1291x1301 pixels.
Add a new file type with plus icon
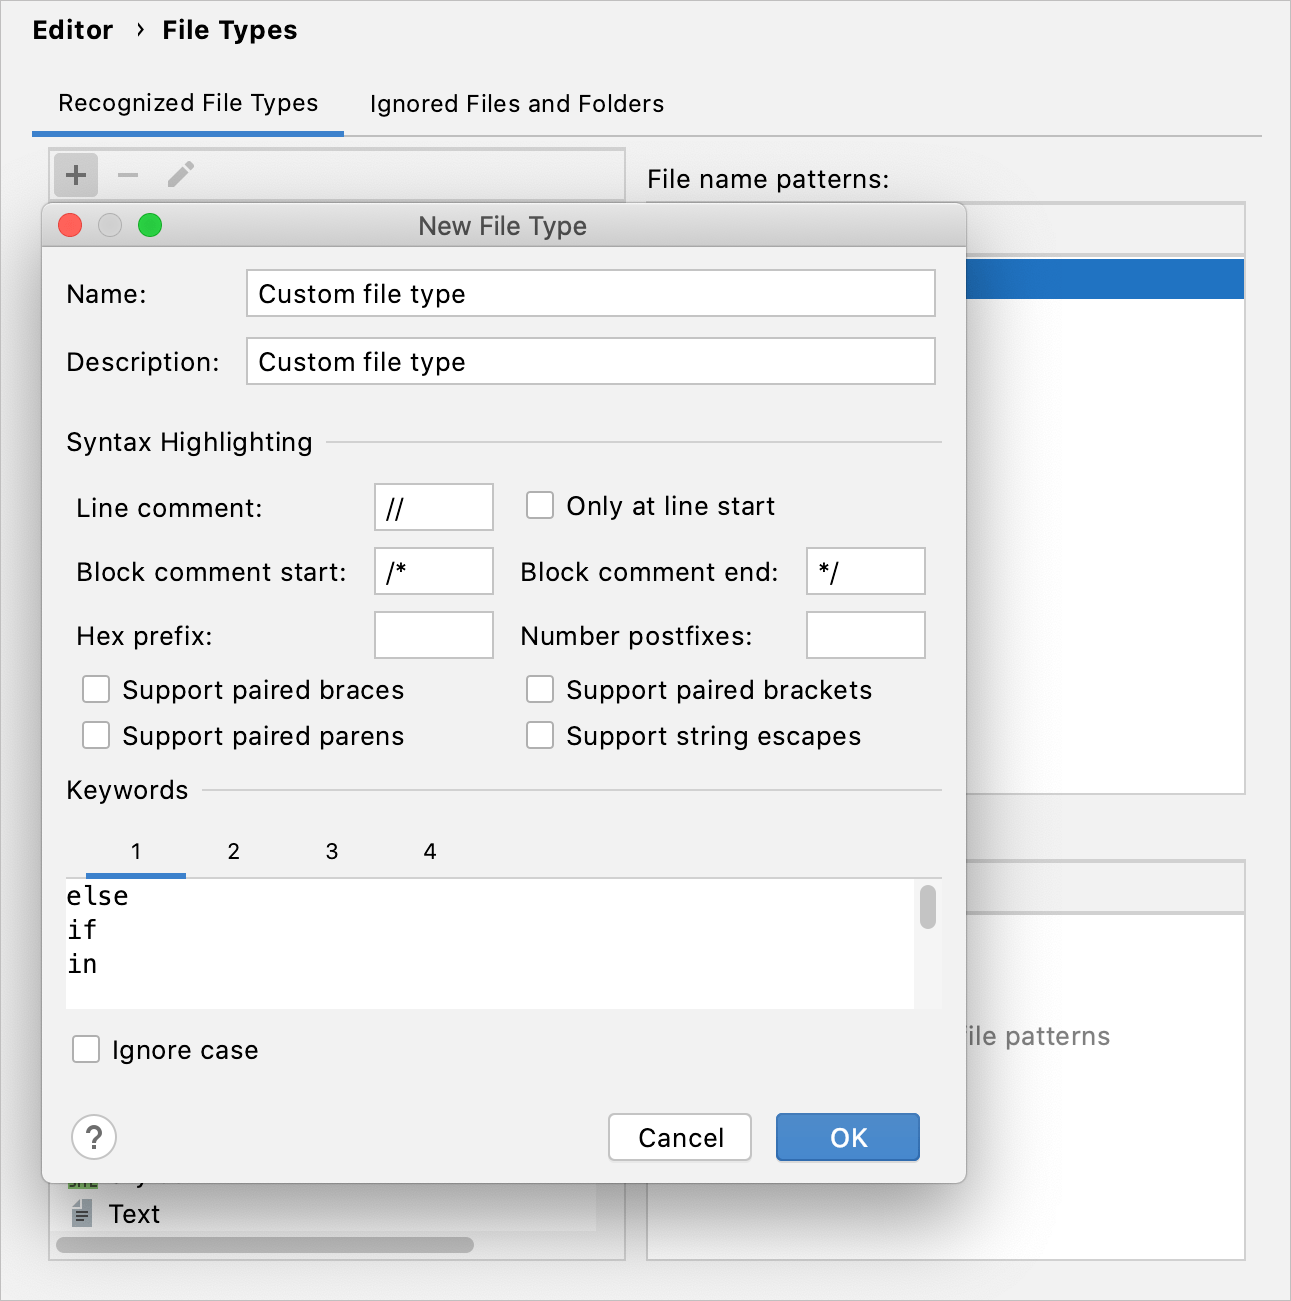pos(75,174)
